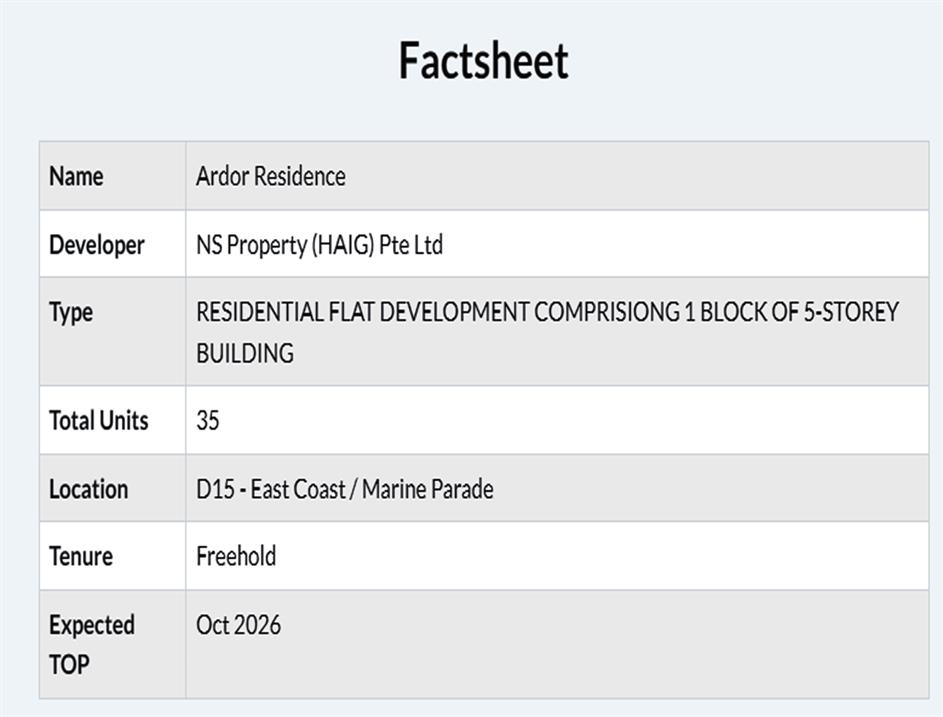Select the Tenure label cell

click(81, 556)
